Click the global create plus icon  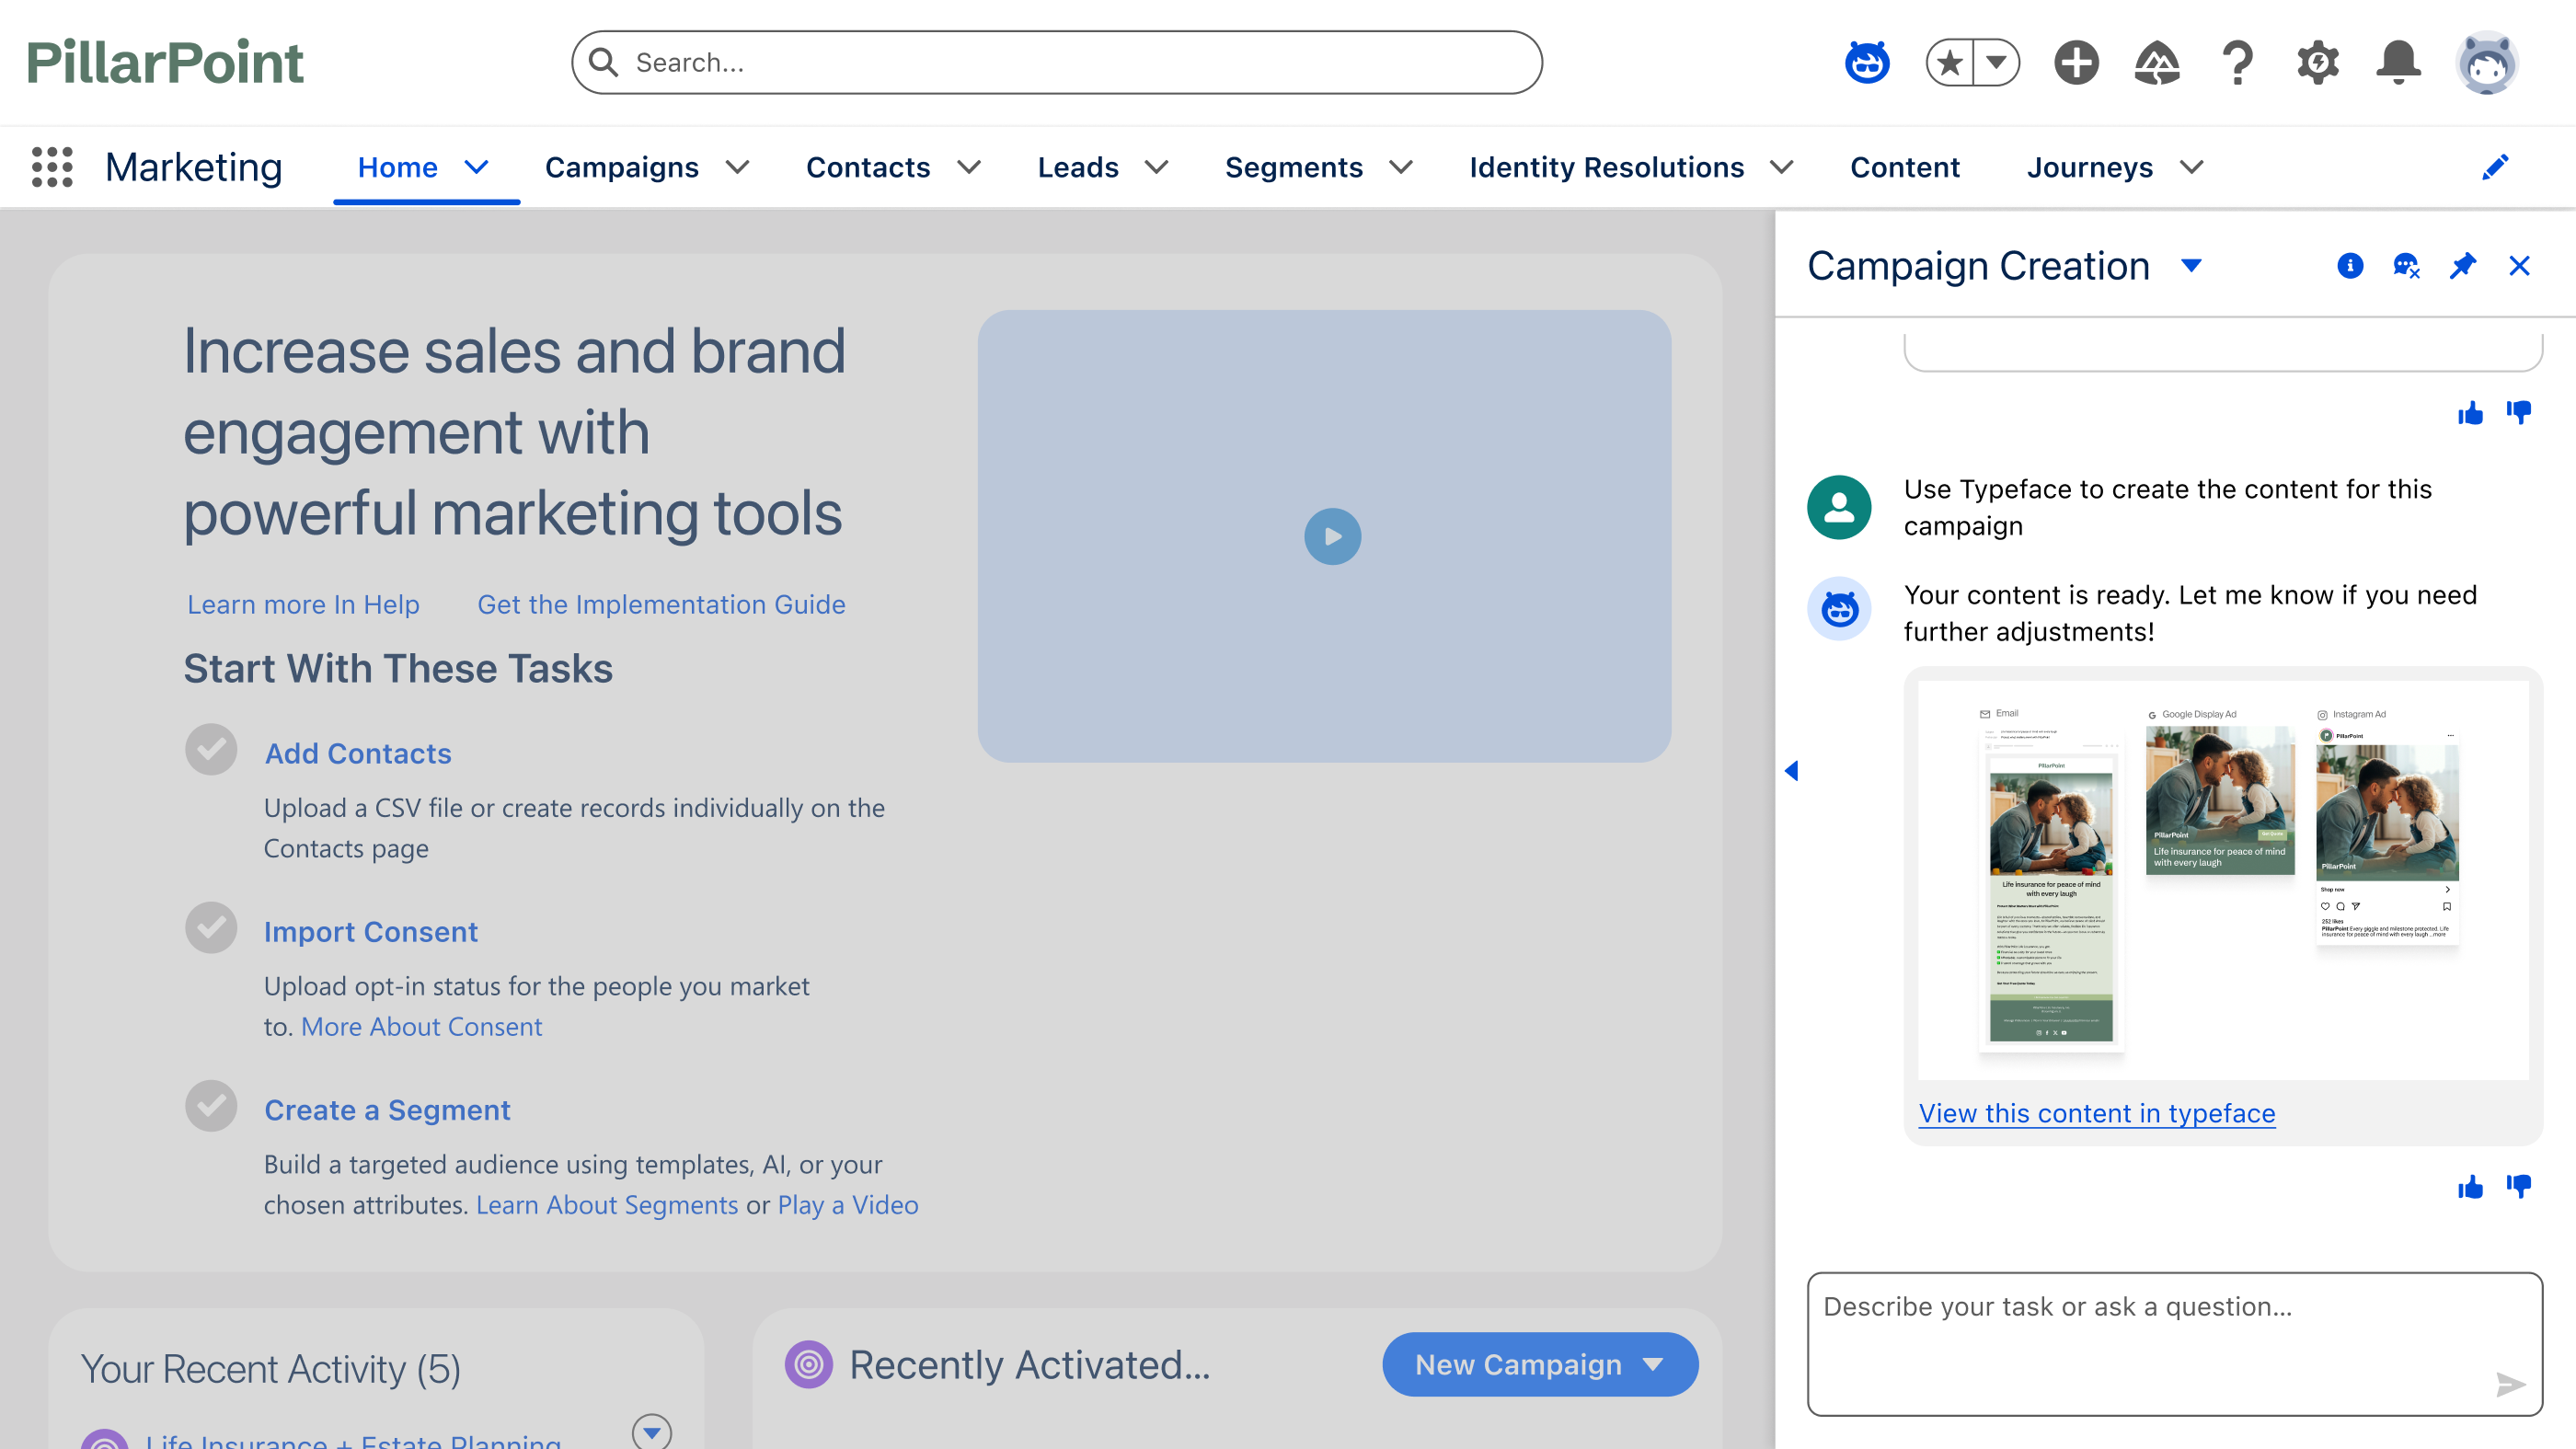(x=2076, y=63)
